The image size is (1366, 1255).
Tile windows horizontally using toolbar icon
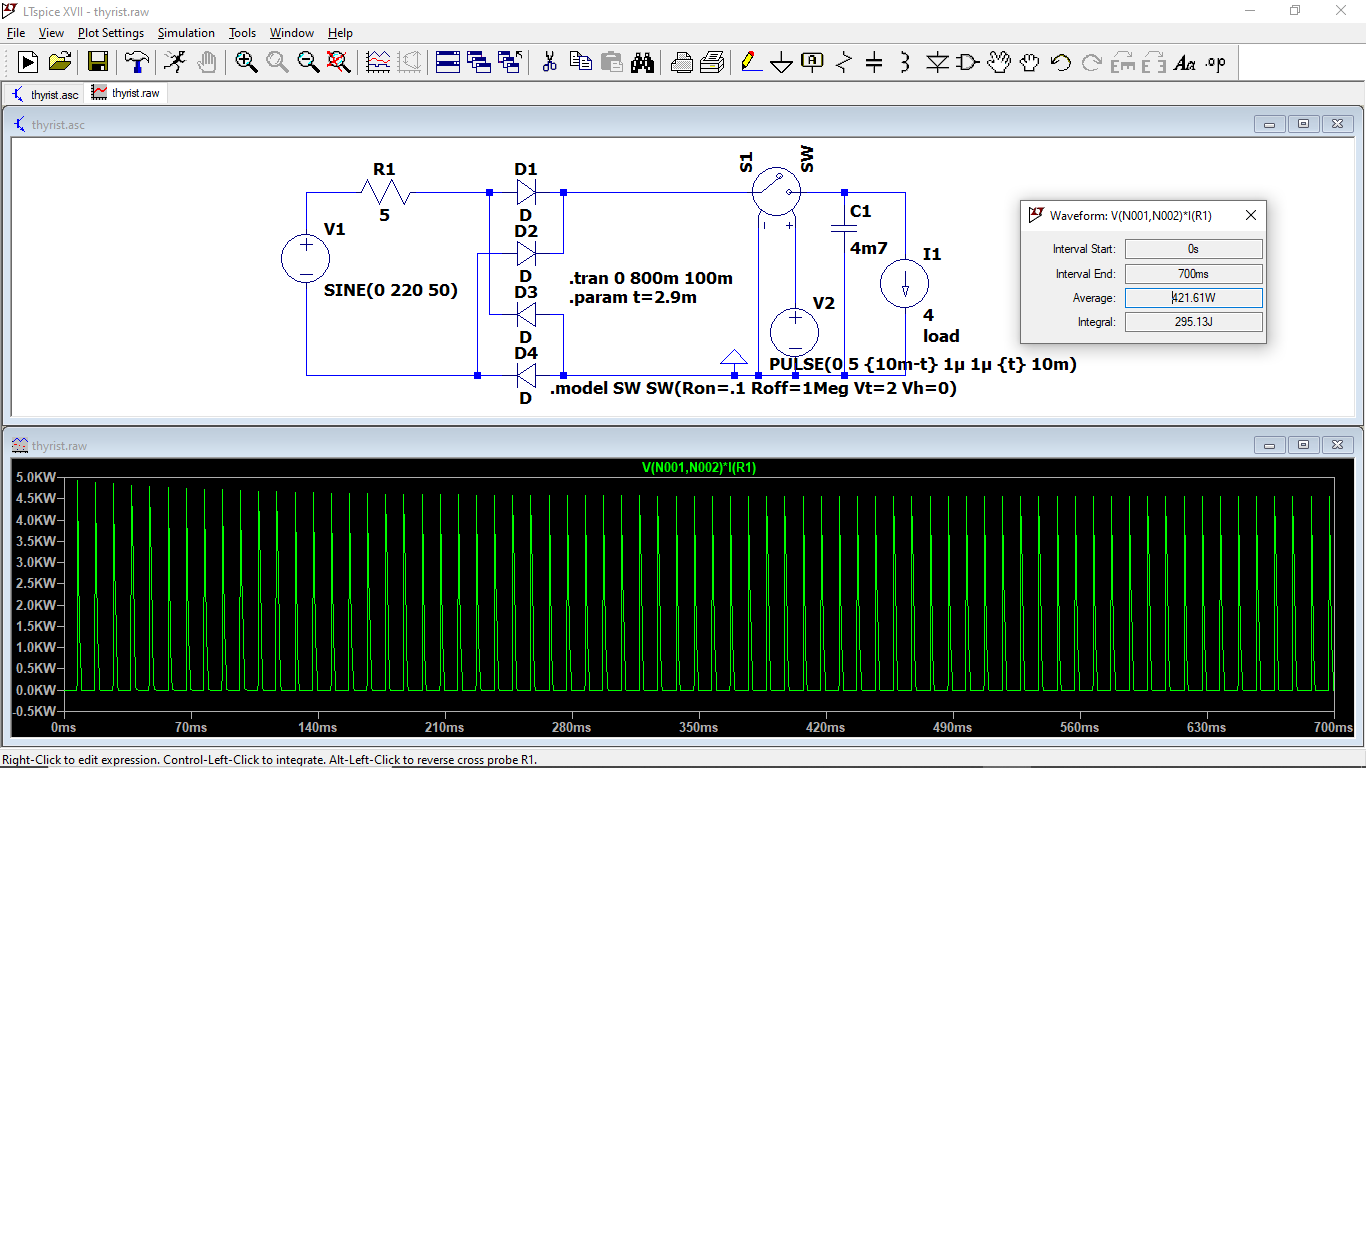pos(448,62)
